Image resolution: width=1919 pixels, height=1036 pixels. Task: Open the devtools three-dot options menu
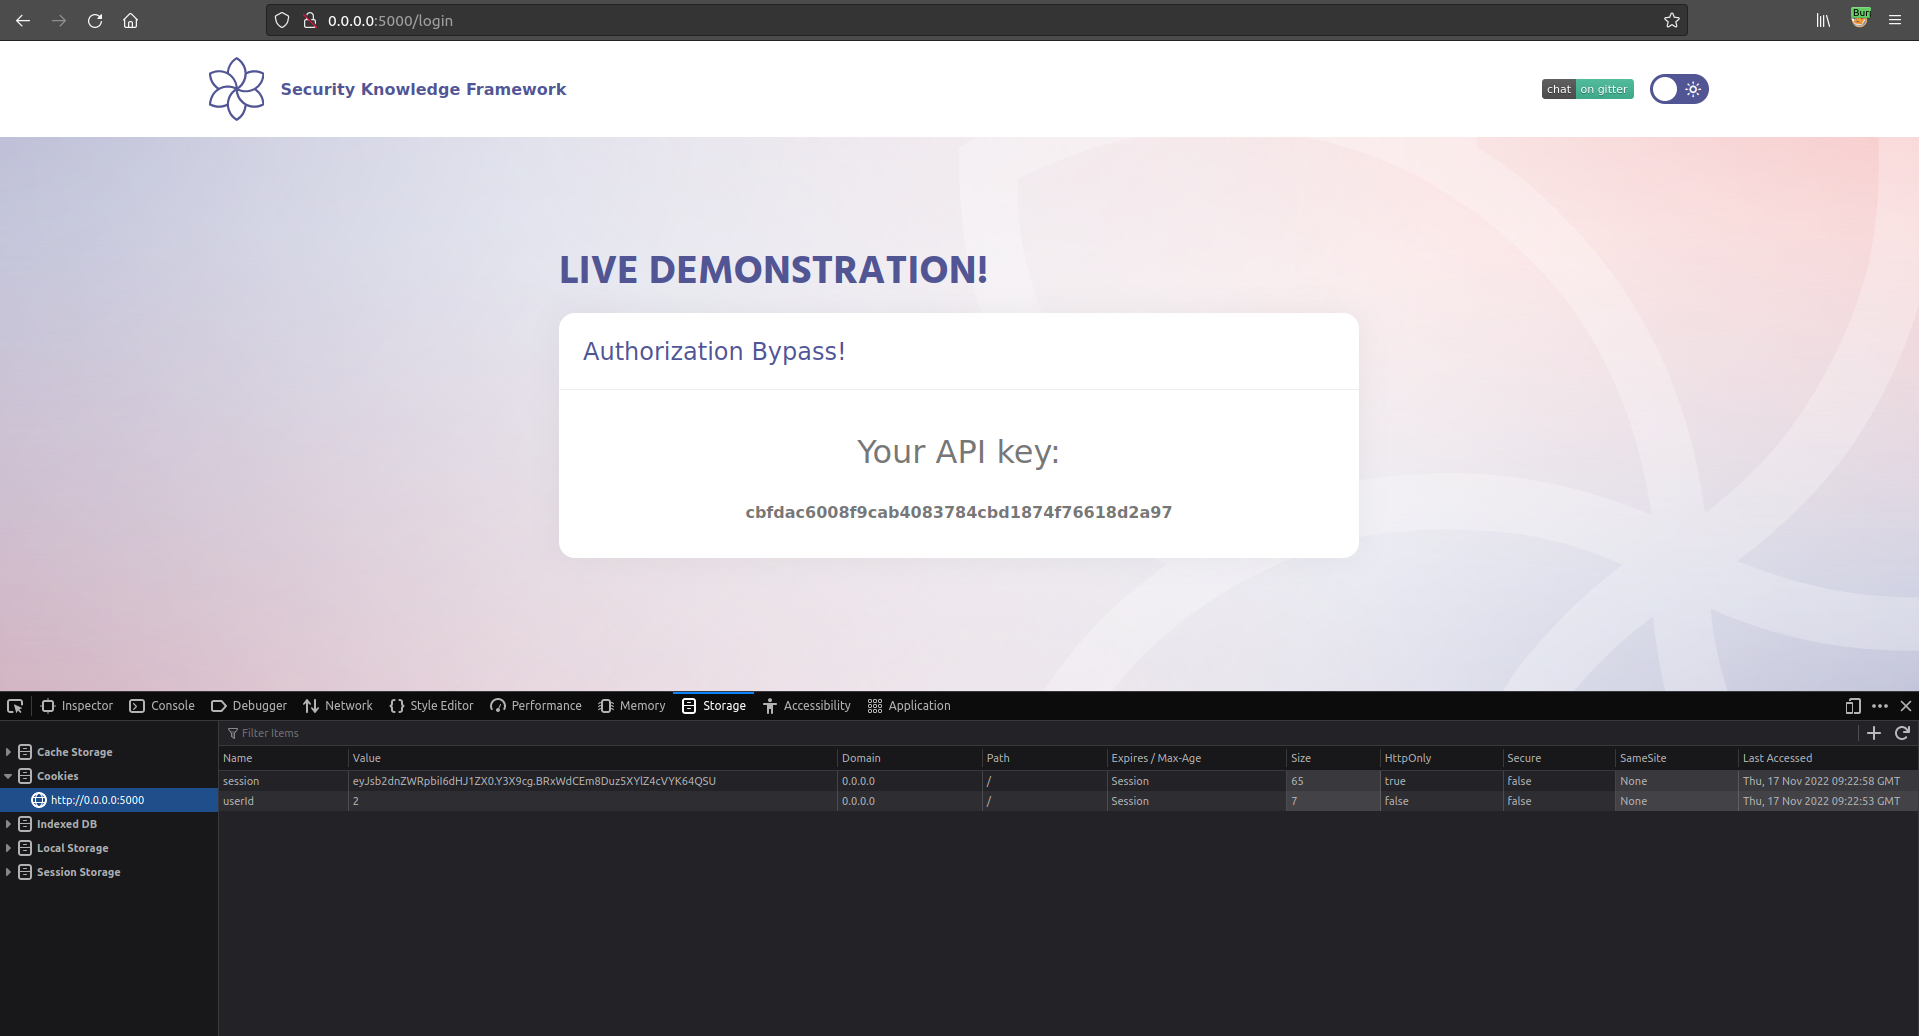[x=1880, y=706]
